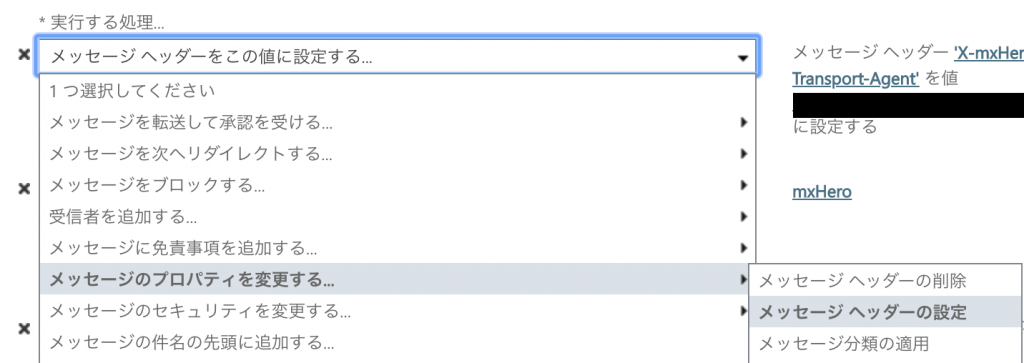The height and width of the screenshot is (363, 1024).
Task: Click the mxHero link
Action: 822,192
